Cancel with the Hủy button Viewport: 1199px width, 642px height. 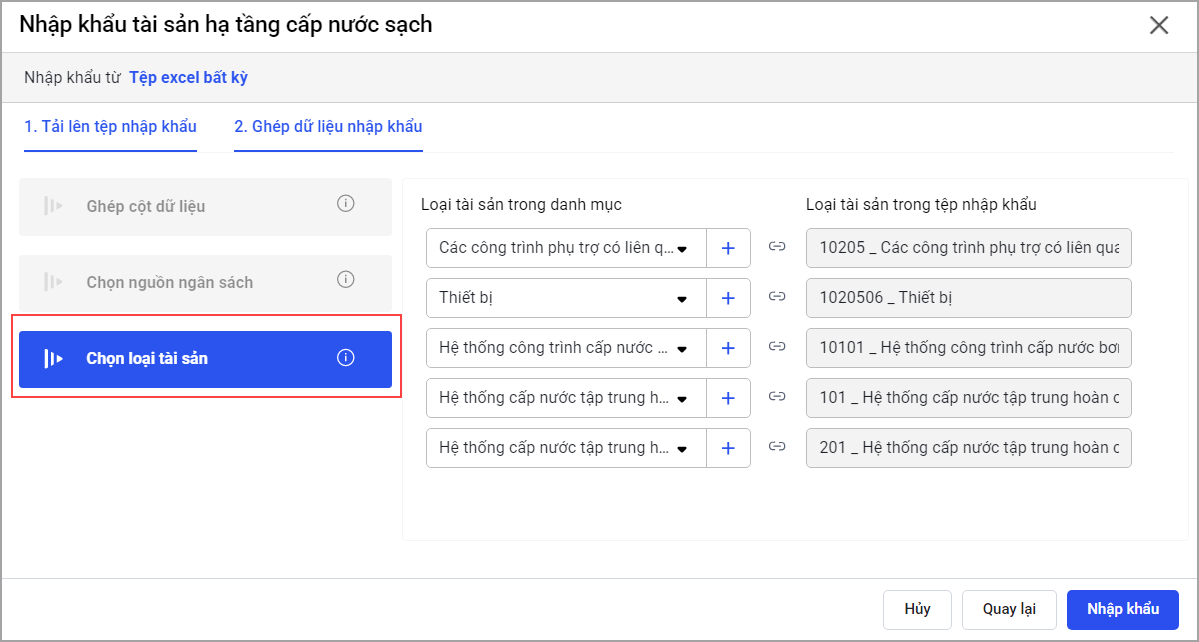click(x=917, y=609)
